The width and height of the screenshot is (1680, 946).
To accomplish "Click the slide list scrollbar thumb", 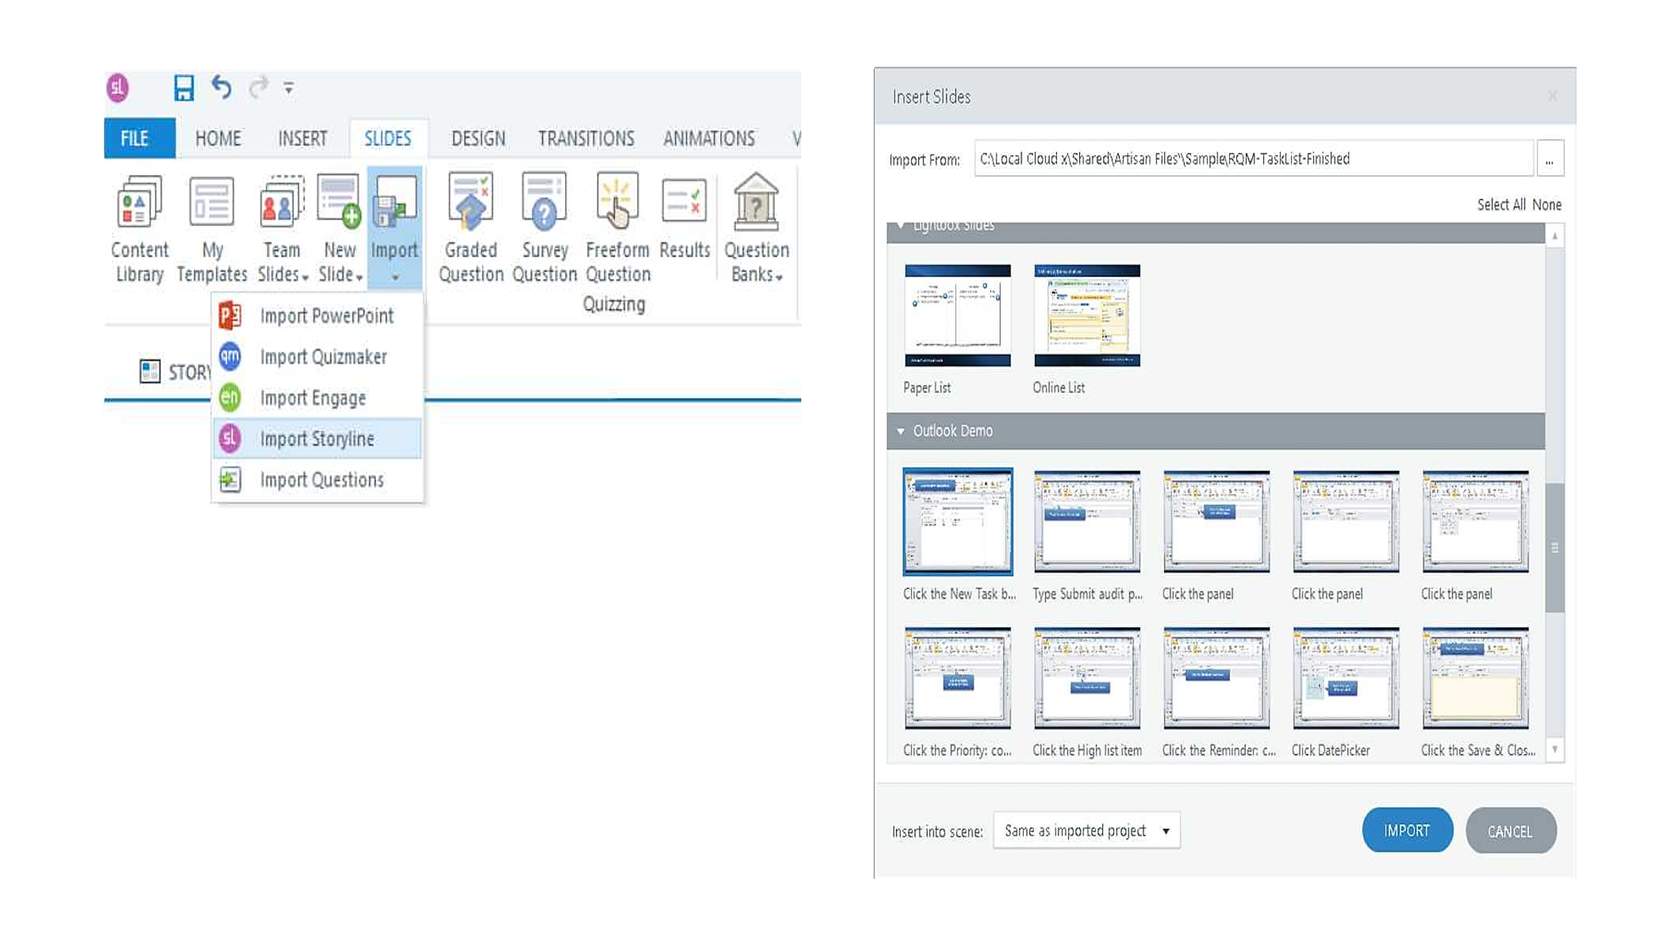I will click(x=1555, y=548).
